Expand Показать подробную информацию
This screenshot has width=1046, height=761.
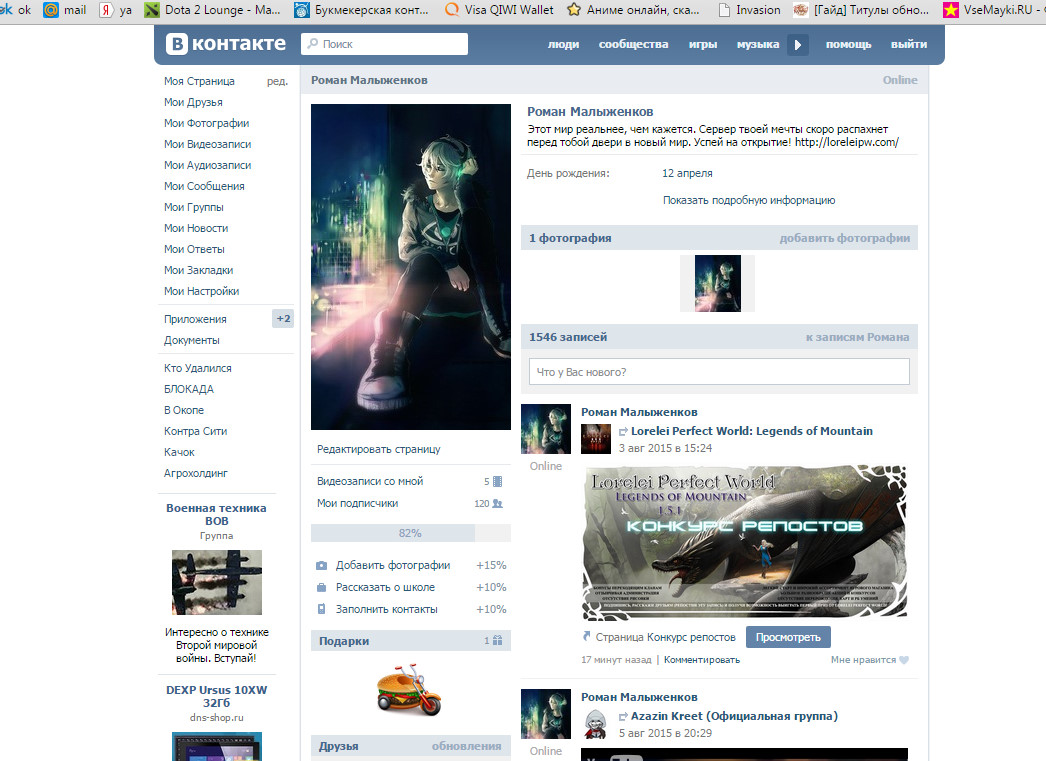pyautogui.click(x=748, y=200)
